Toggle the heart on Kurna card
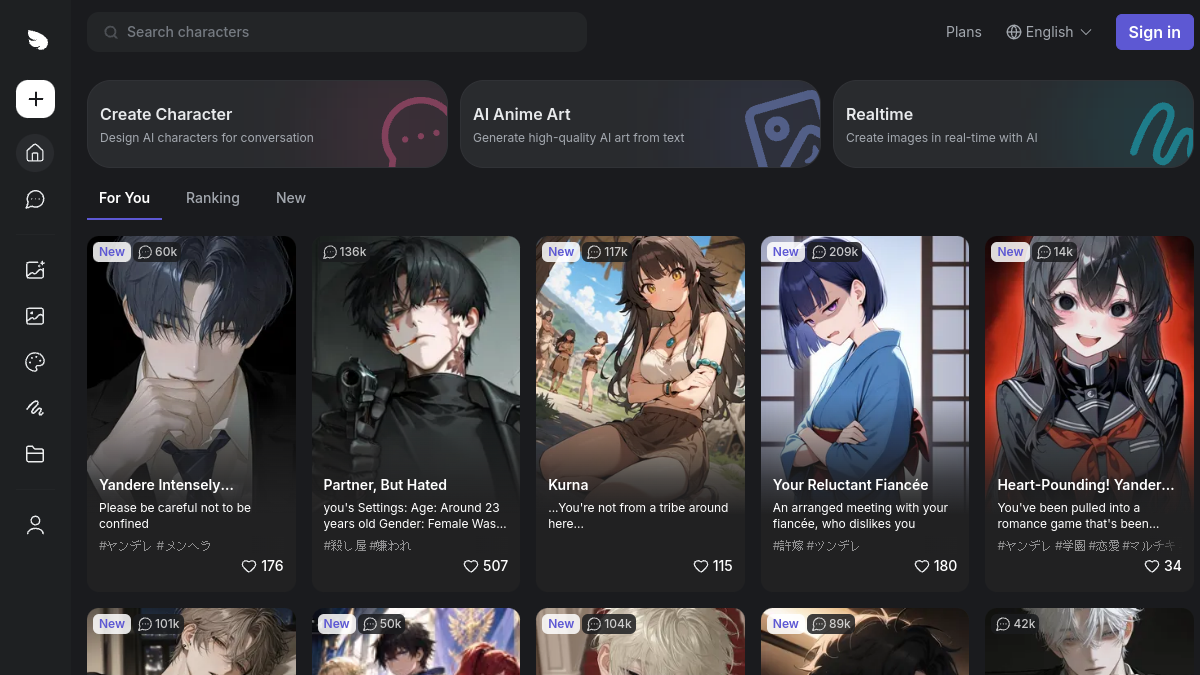Image resolution: width=1200 pixels, height=675 pixels. pyautogui.click(x=701, y=566)
